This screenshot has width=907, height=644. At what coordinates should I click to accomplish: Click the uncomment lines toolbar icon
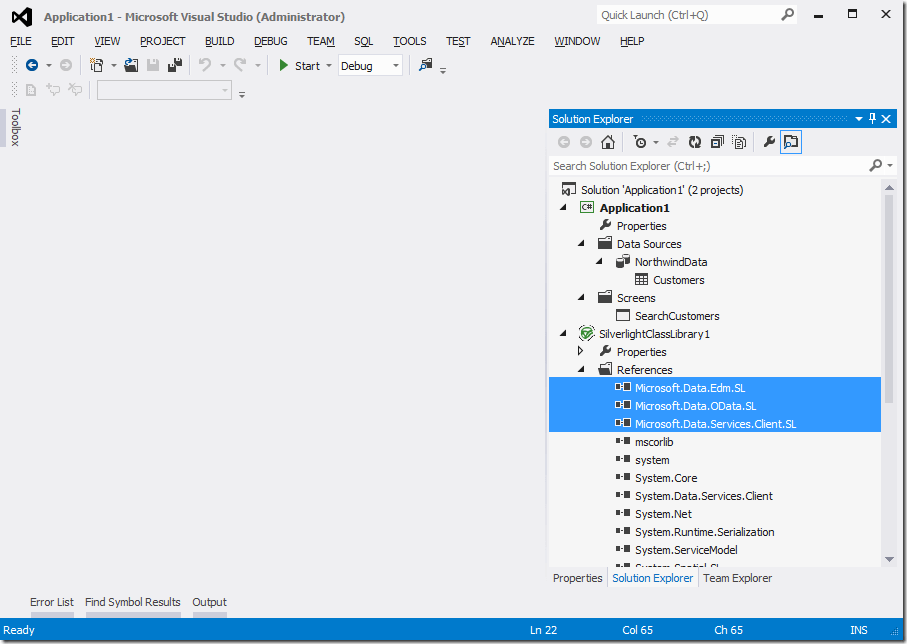pyautogui.click(x=75, y=90)
